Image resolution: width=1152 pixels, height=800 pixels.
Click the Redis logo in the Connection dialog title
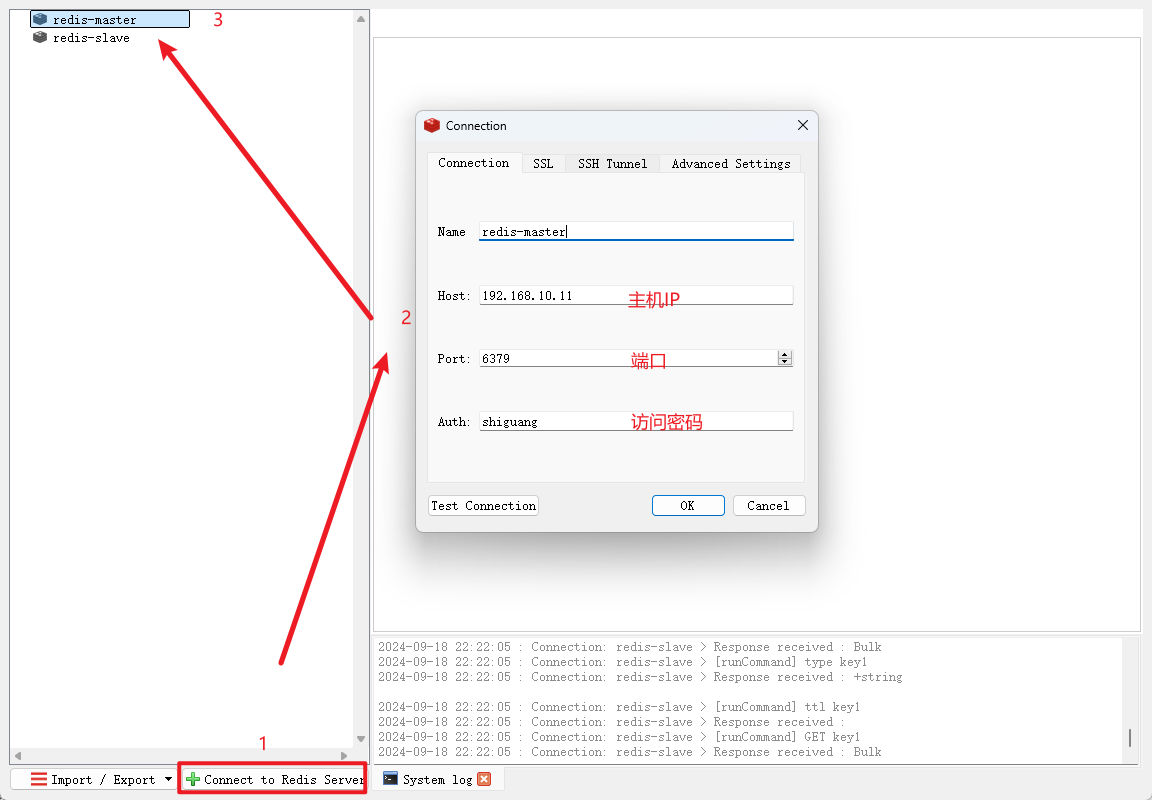pyautogui.click(x=432, y=126)
